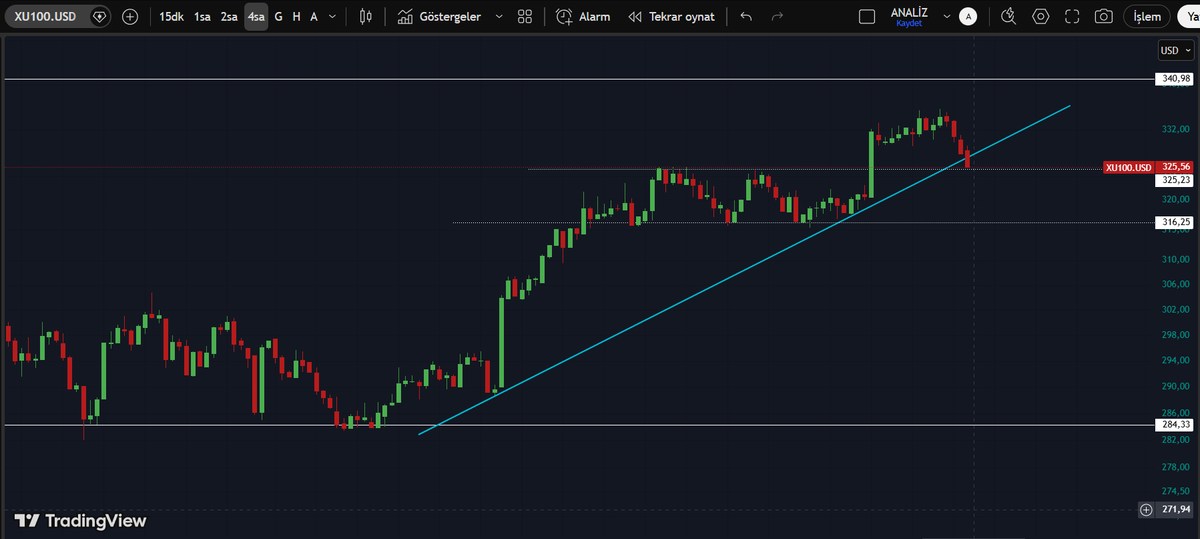Click the diamond icon in symbol box

click(98, 17)
